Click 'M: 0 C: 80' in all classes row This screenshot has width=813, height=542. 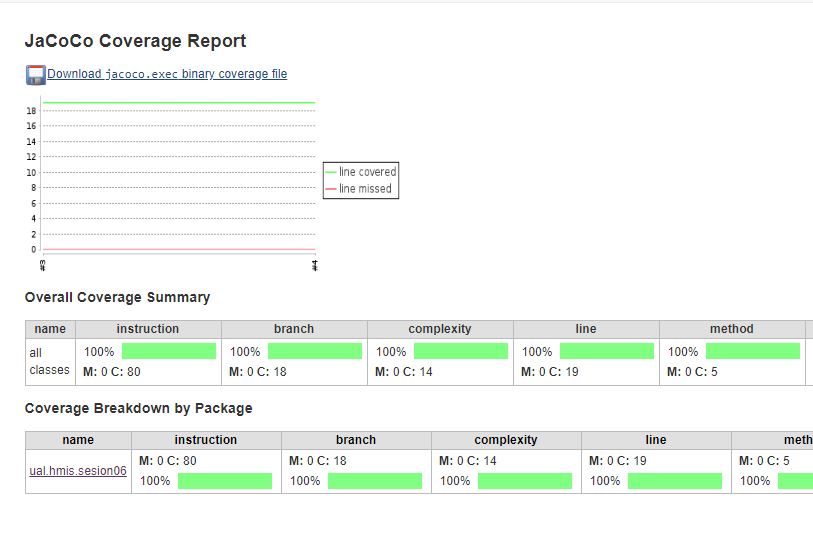111,372
